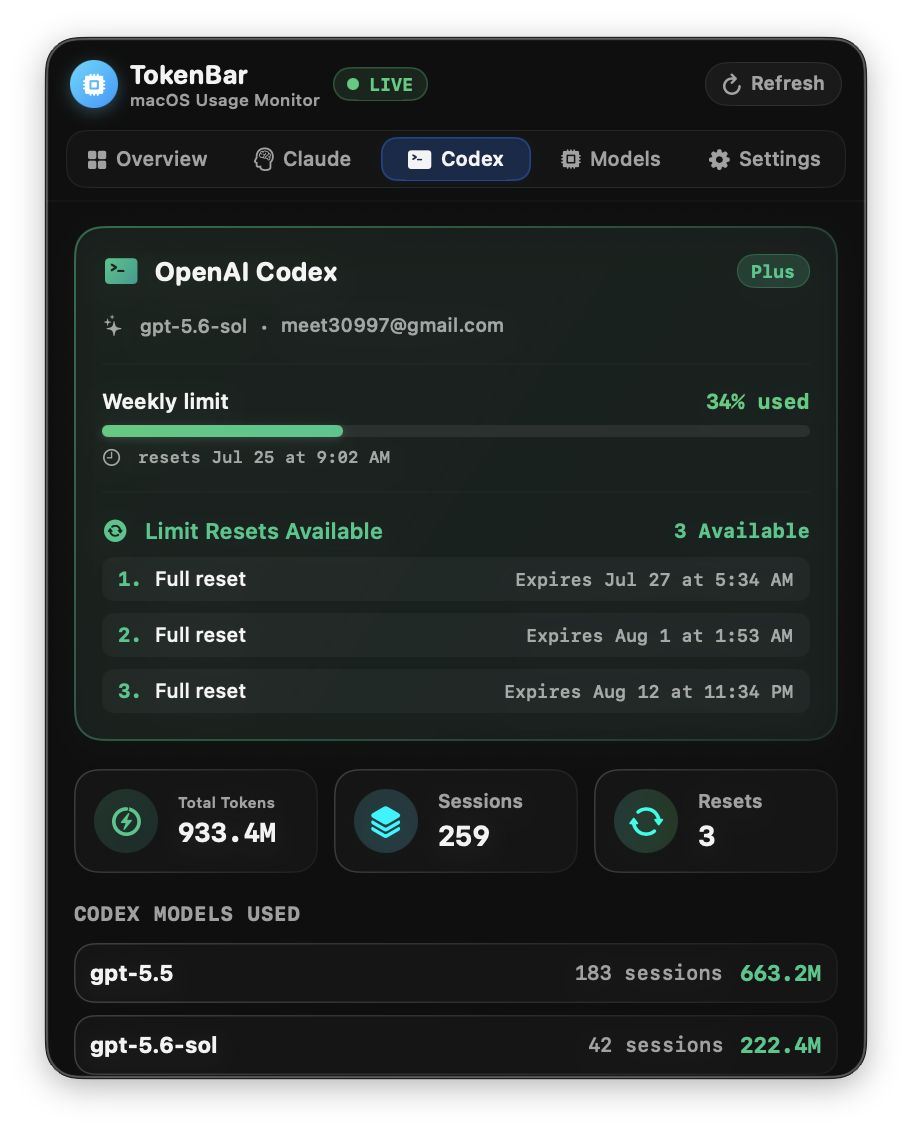Click the meet30997@gmail.com account text

(392, 326)
